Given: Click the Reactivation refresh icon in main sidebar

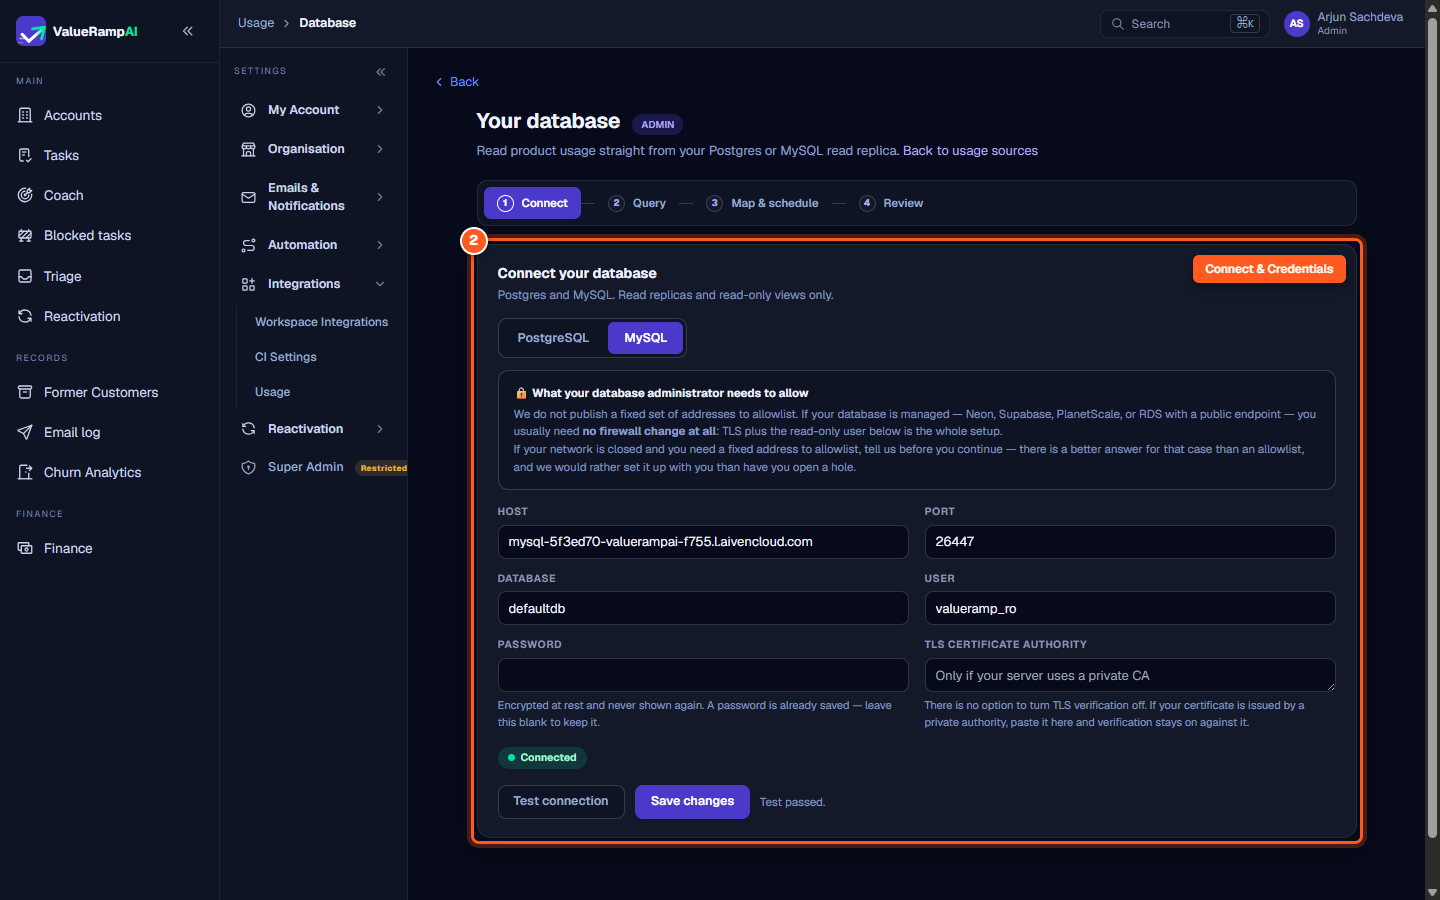Looking at the screenshot, I should click(25, 316).
